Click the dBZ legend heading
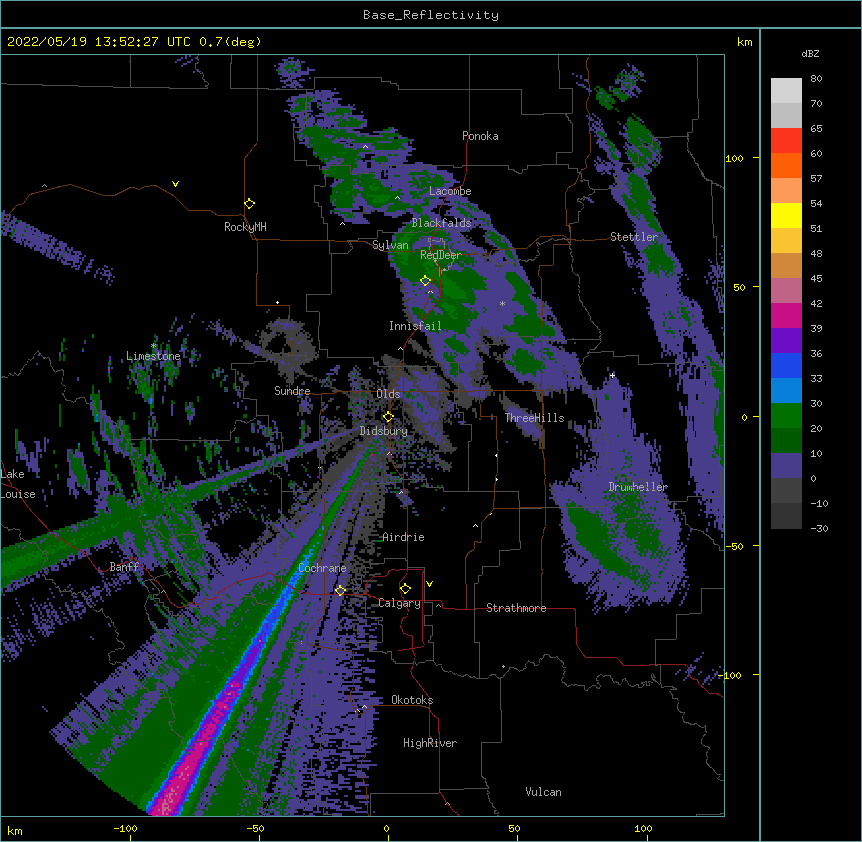Viewport: 862px width, 842px height. point(810,53)
